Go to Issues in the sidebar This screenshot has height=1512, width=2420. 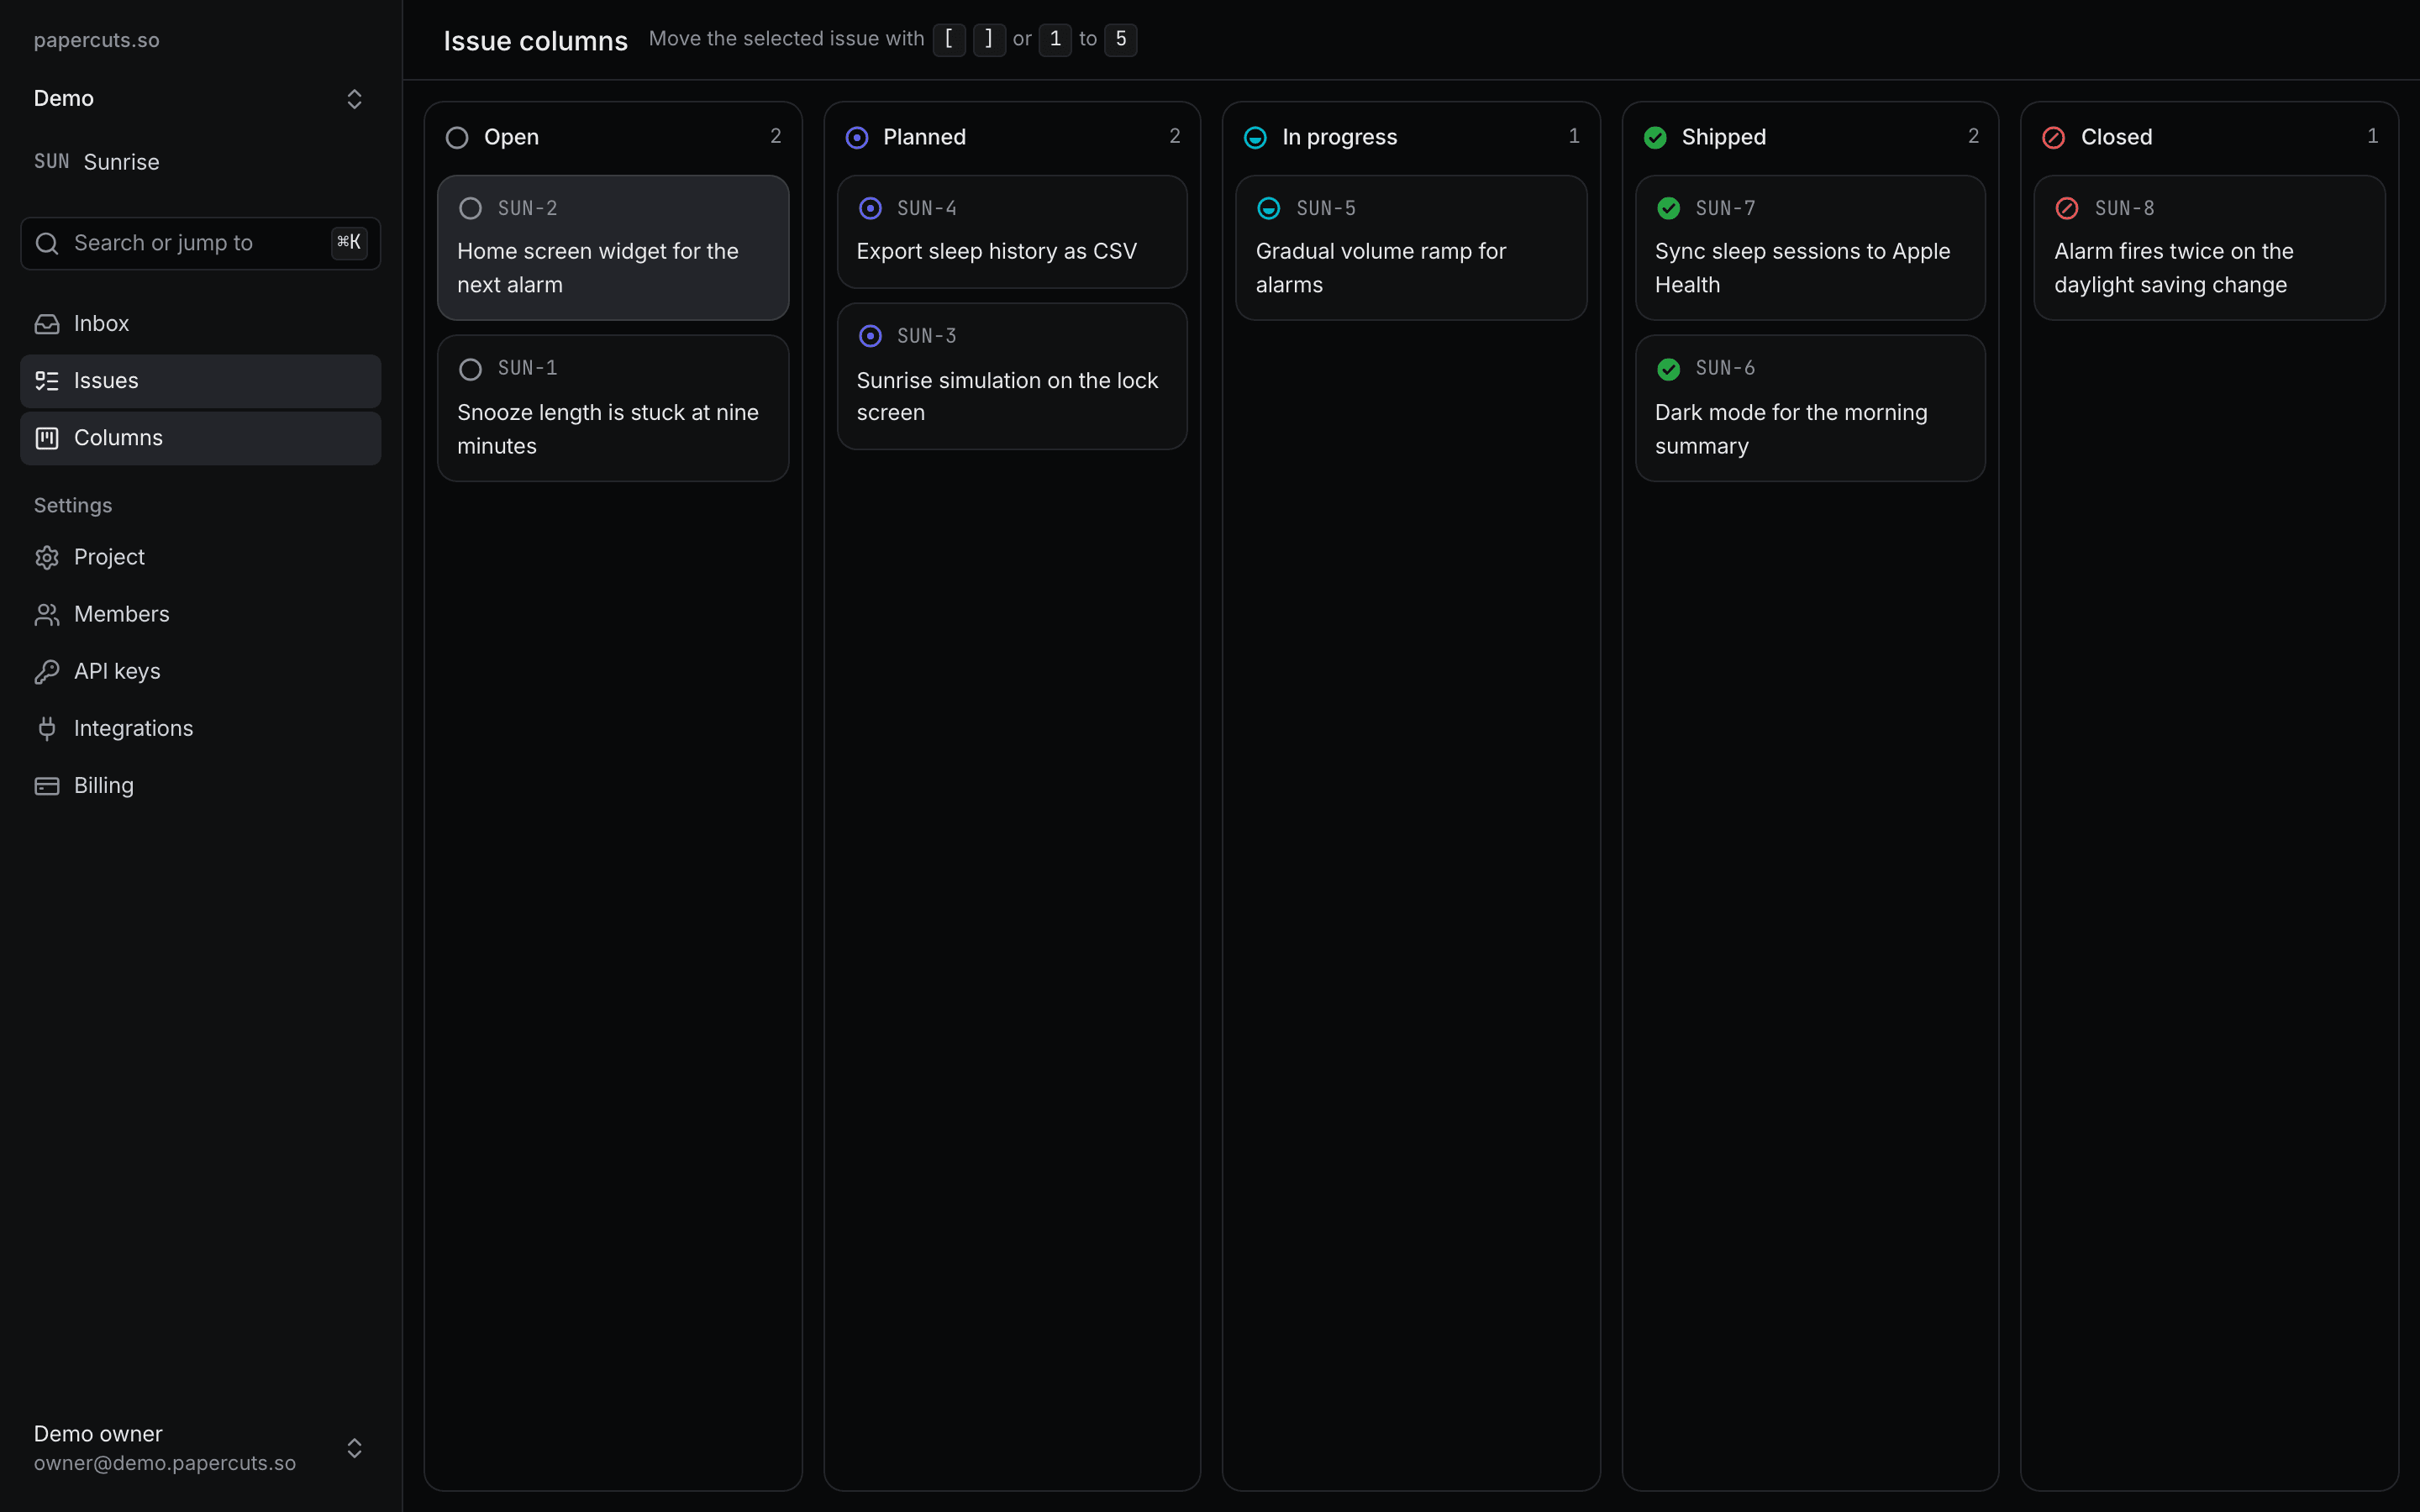(200, 381)
